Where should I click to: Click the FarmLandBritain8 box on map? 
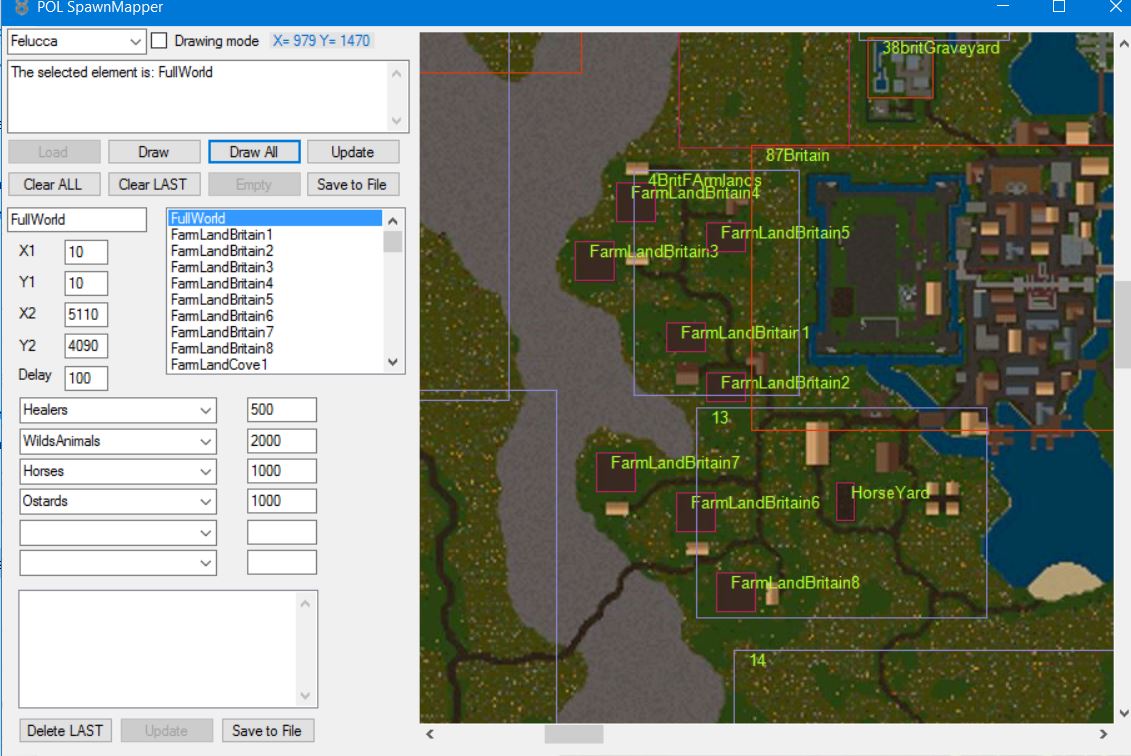point(736,592)
